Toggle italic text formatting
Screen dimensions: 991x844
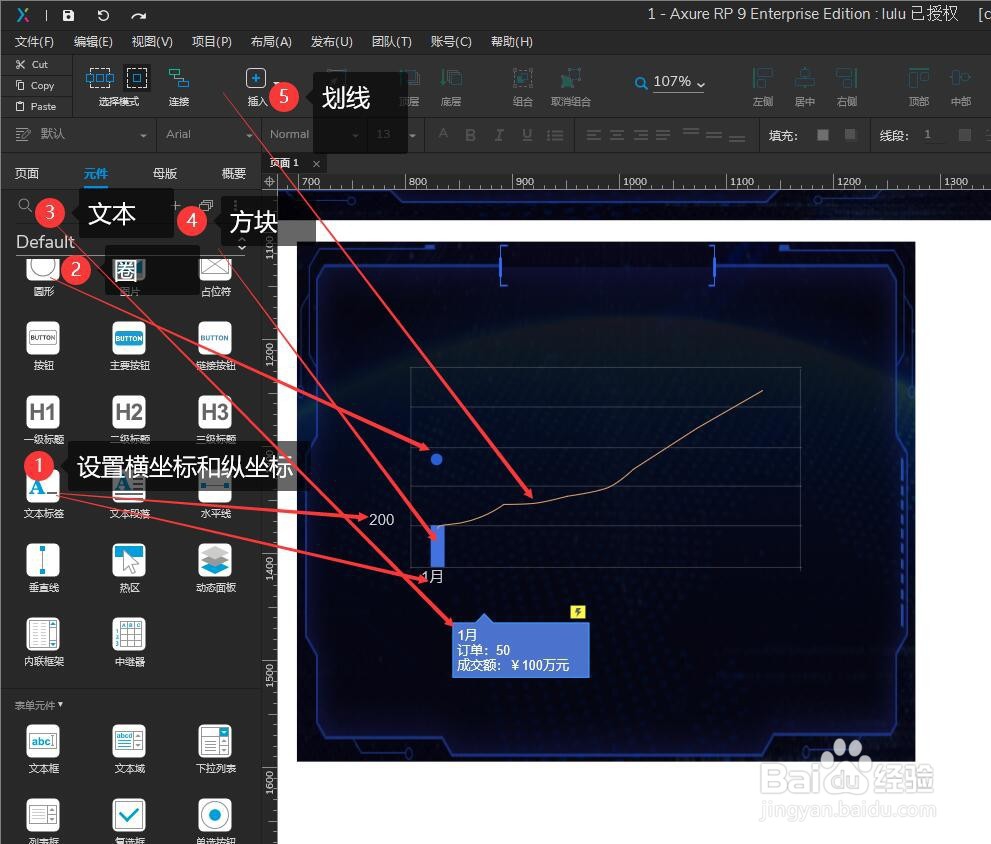pos(499,135)
